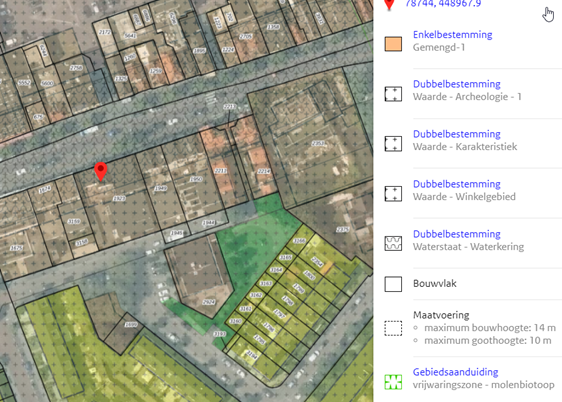Select map parcel labeled 2950
This screenshot has height=402, width=562.
pos(196,179)
